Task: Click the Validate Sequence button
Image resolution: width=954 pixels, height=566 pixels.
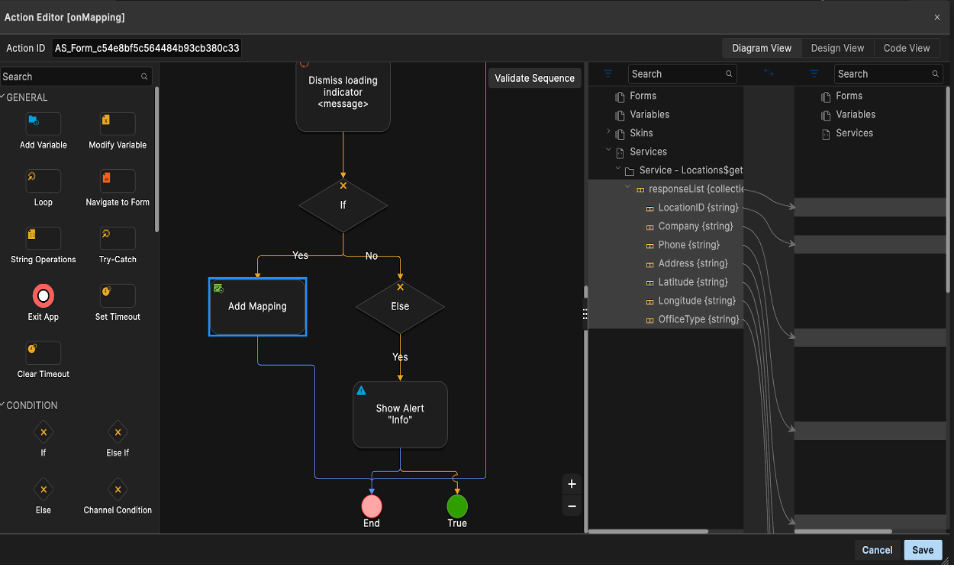Action: pos(534,78)
